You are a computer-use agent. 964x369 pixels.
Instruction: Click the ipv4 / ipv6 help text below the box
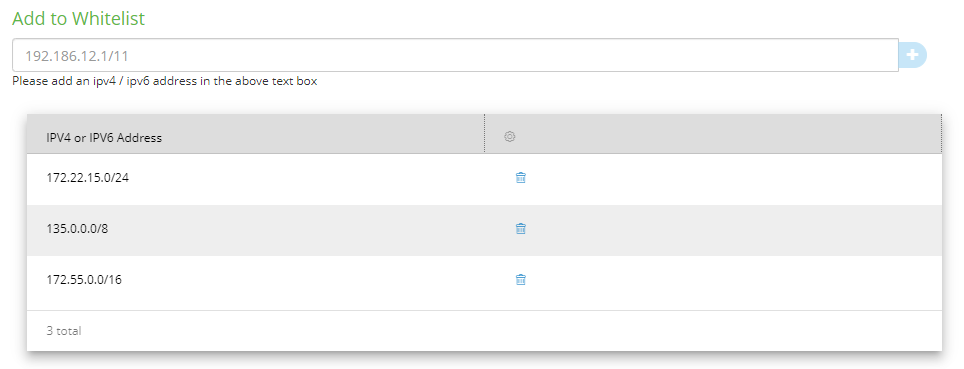point(165,81)
